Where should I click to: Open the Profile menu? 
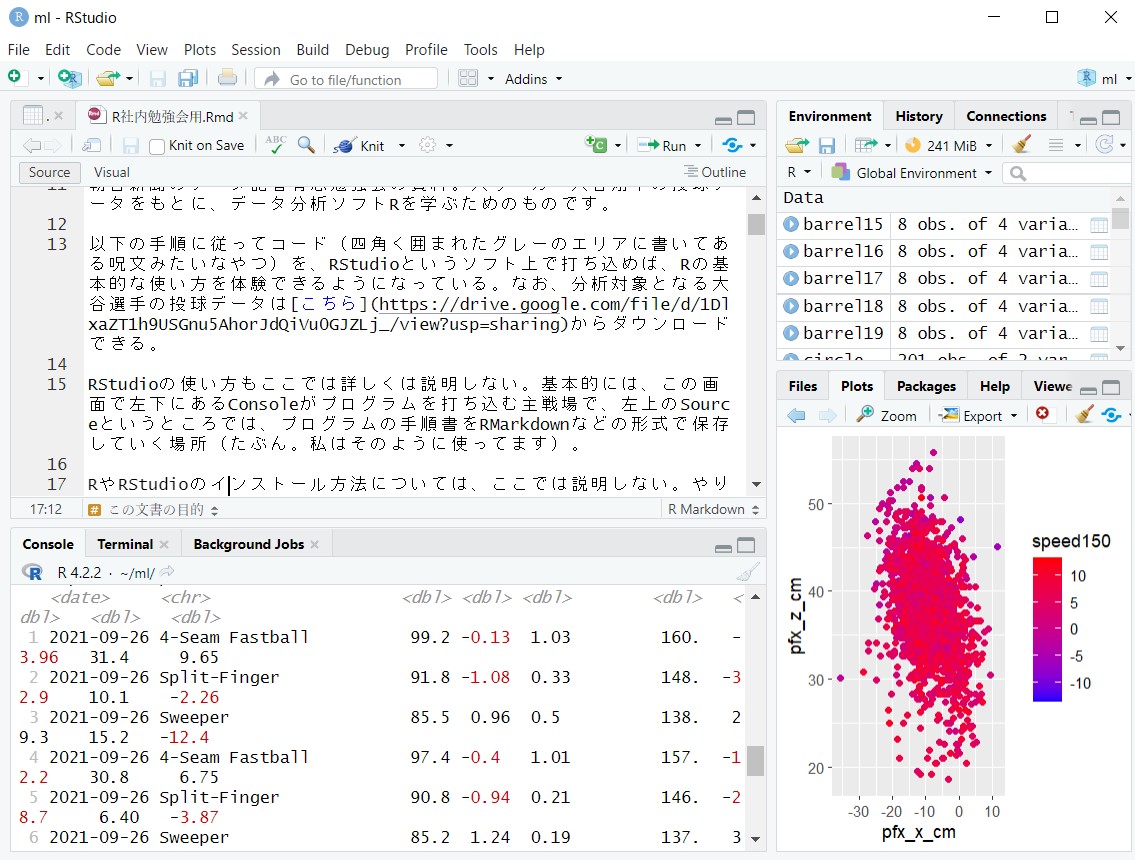pyautogui.click(x=426, y=50)
